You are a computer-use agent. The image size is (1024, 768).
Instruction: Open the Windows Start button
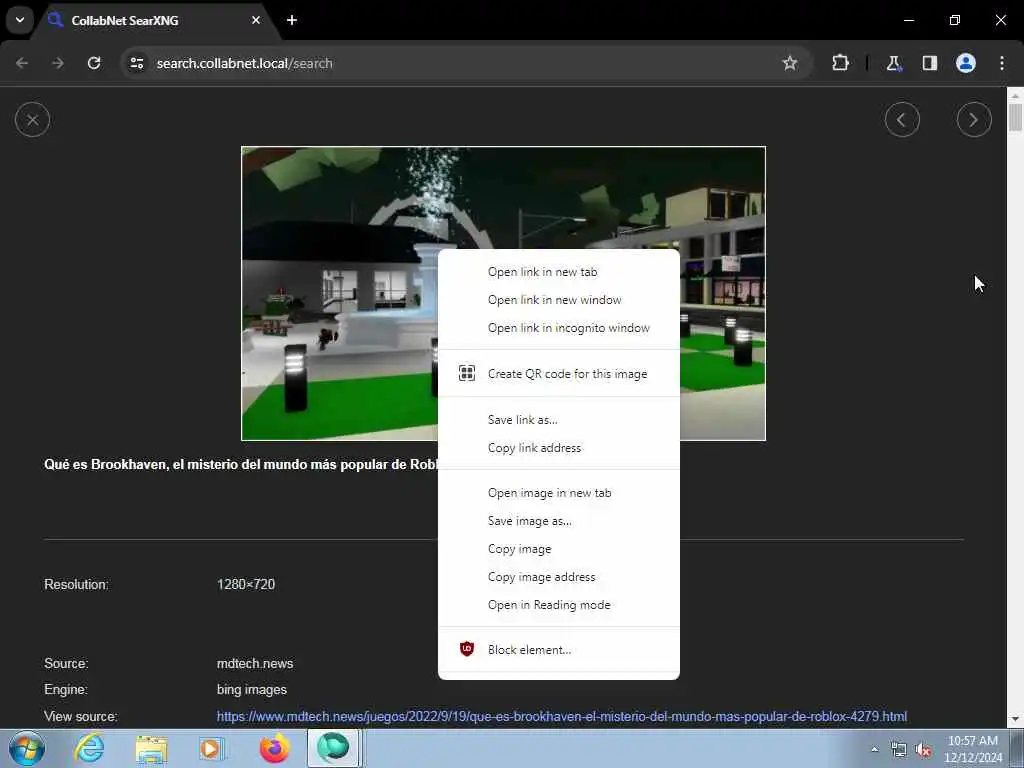[27, 748]
